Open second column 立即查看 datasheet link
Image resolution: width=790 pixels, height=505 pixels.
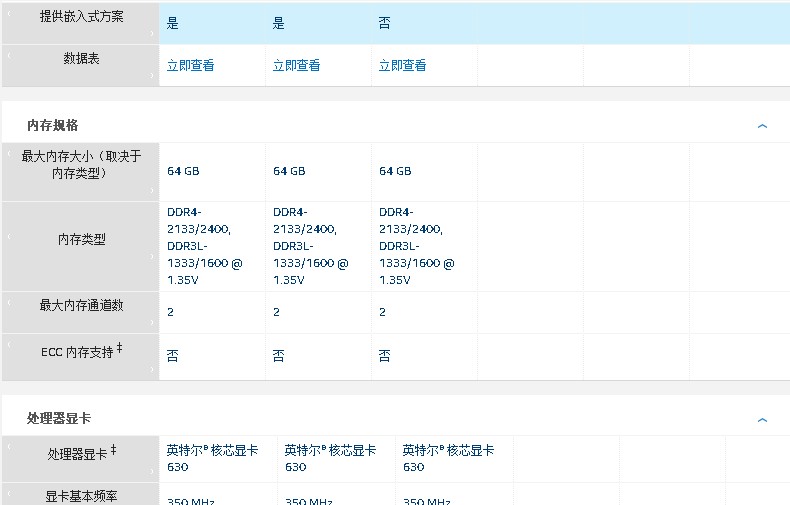296,65
